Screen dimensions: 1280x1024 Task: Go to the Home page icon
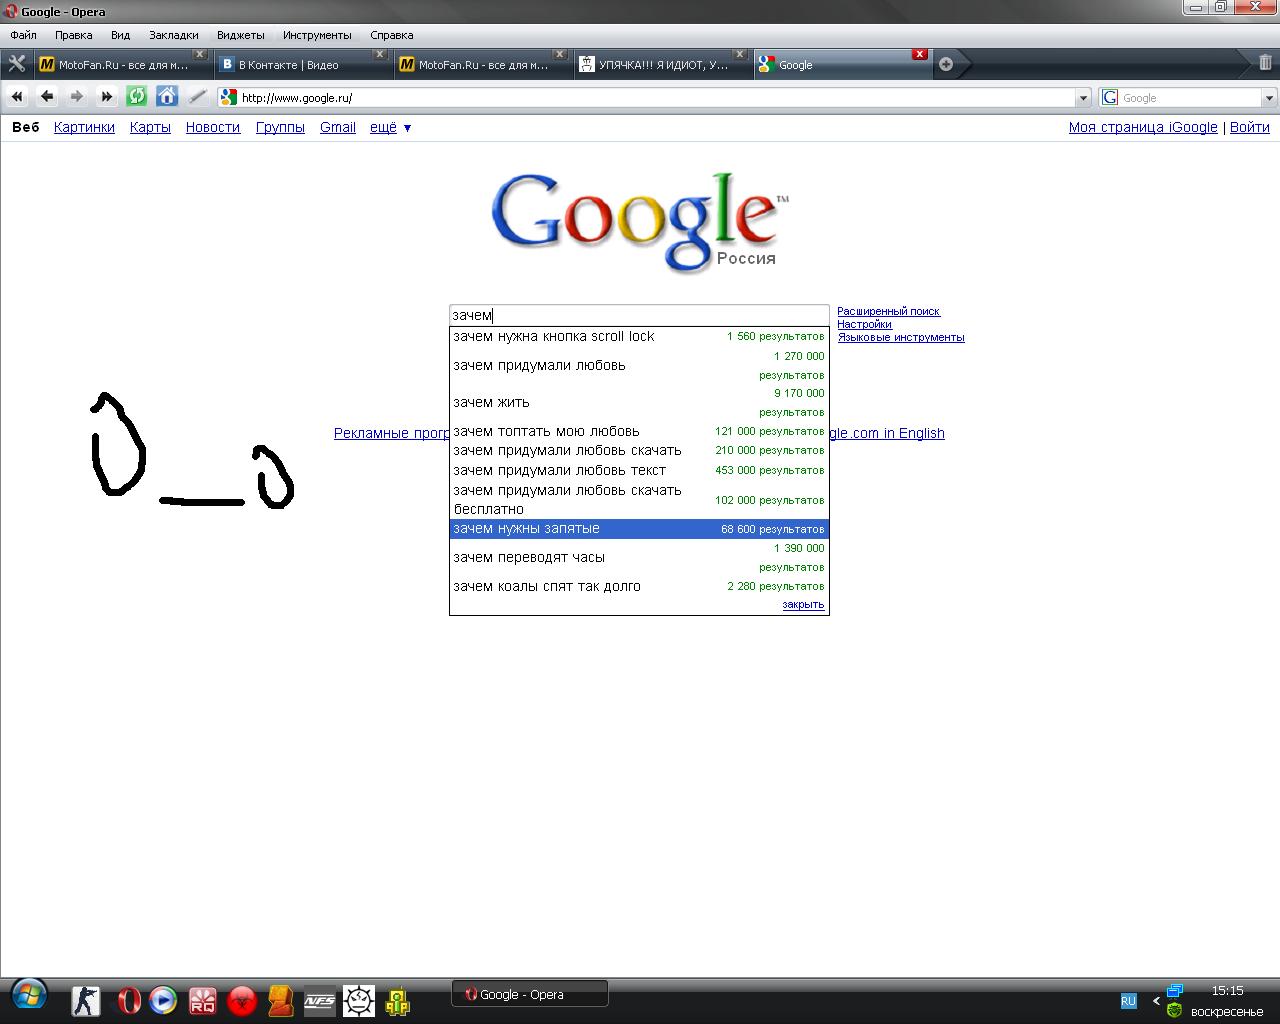coord(167,97)
